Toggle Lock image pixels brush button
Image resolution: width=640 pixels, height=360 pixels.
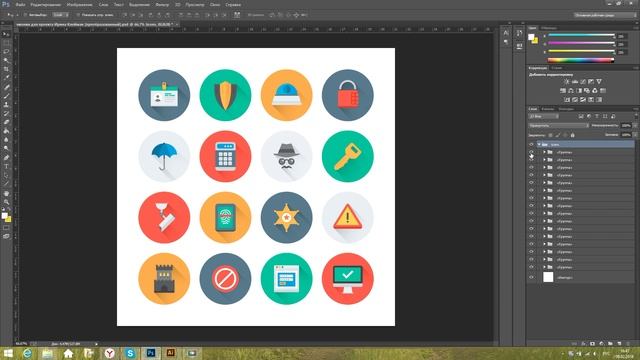click(558, 135)
